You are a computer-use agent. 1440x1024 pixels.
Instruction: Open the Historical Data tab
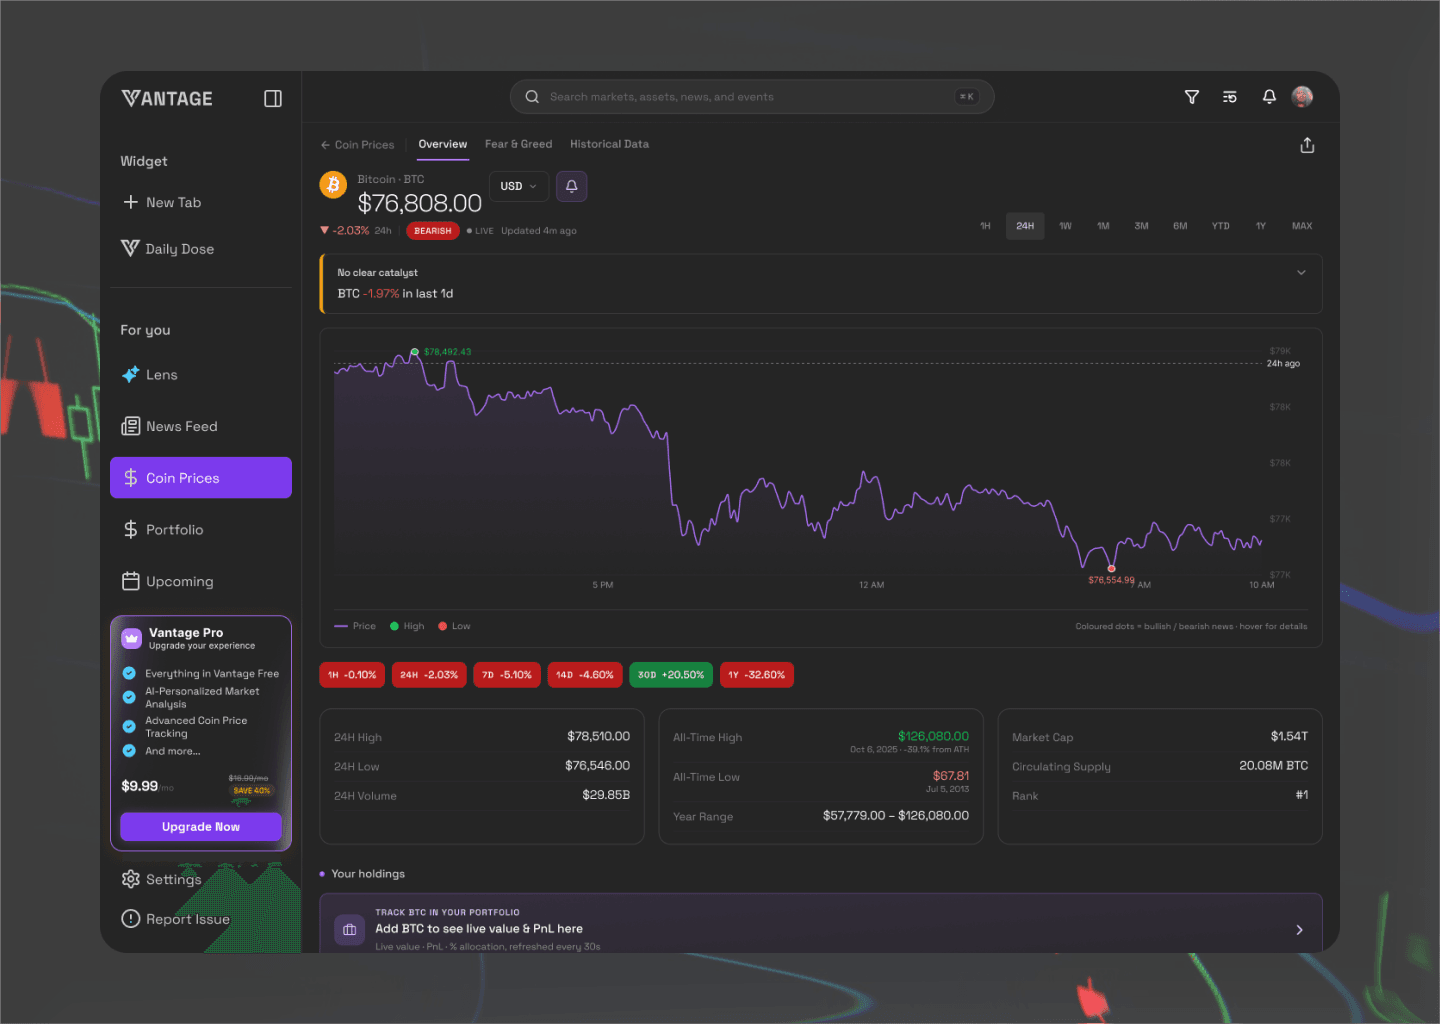(x=609, y=145)
